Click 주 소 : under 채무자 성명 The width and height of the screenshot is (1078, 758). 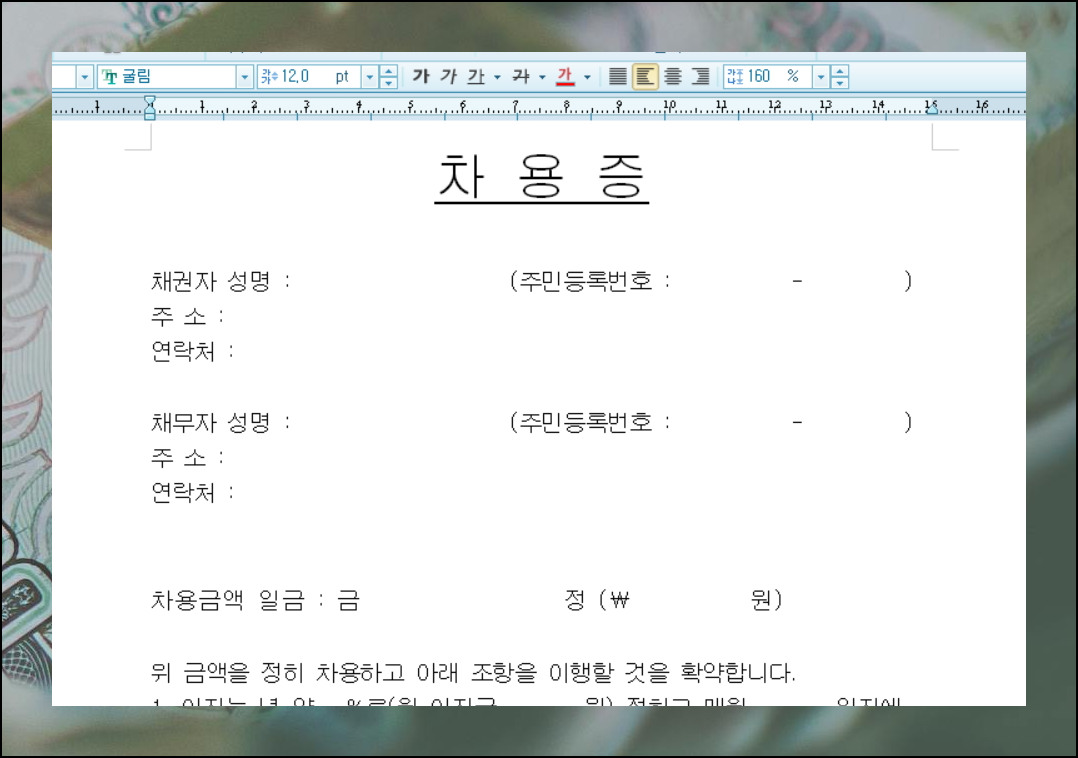[188, 457]
